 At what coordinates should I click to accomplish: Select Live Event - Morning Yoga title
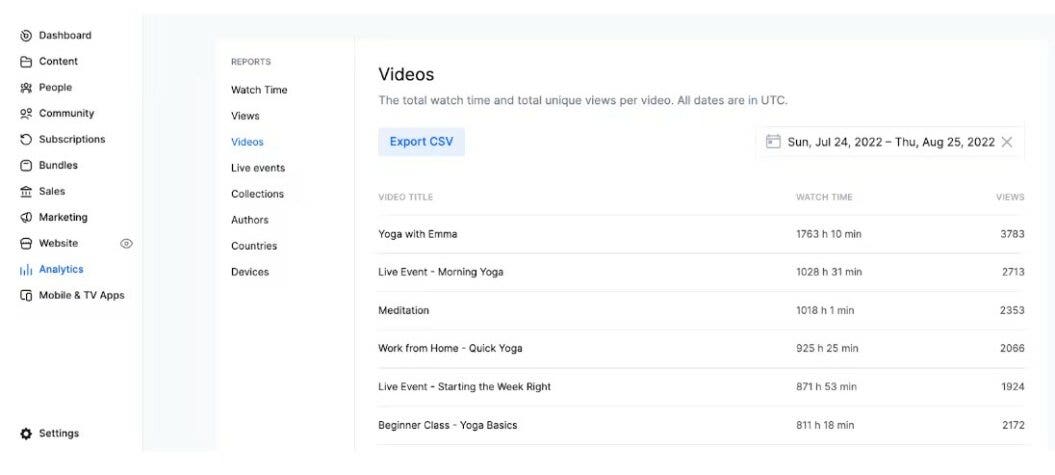point(441,272)
